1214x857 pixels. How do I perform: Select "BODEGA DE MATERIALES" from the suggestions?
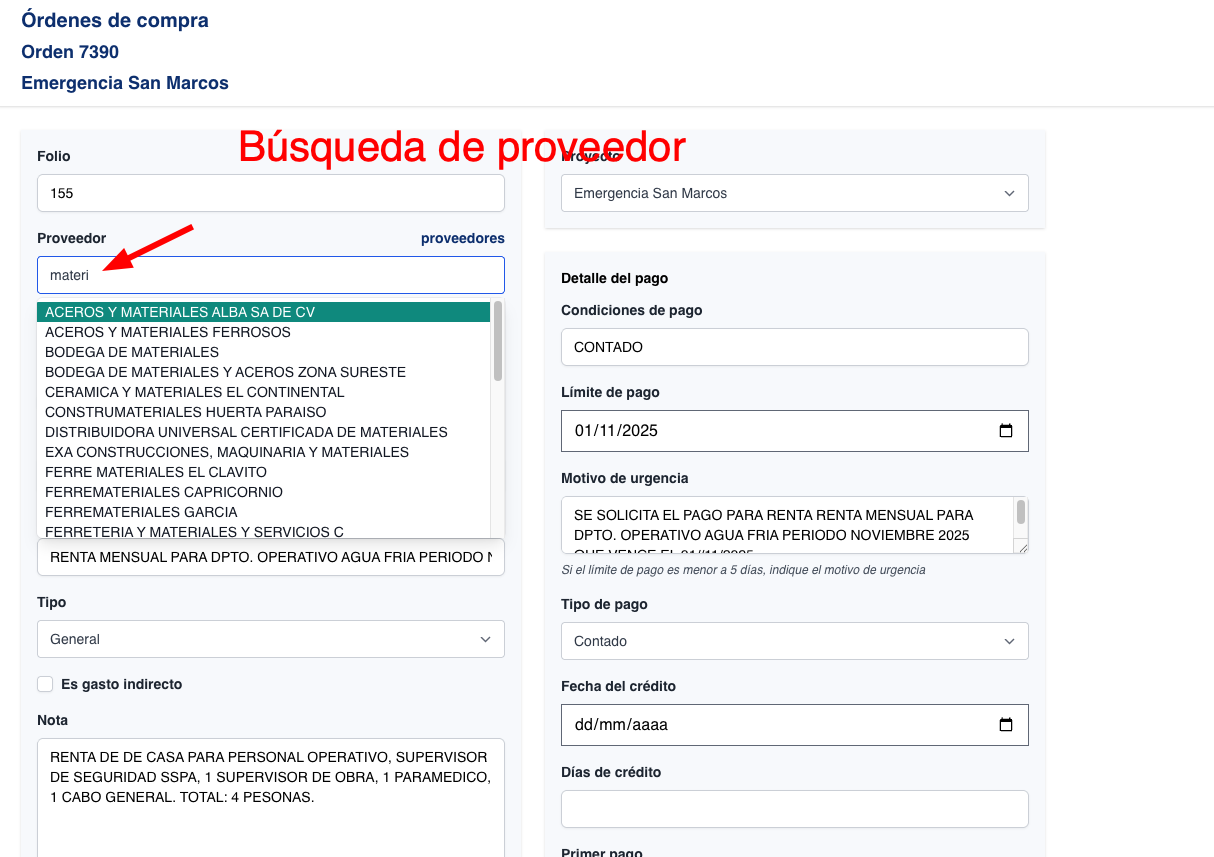pyautogui.click(x=130, y=351)
